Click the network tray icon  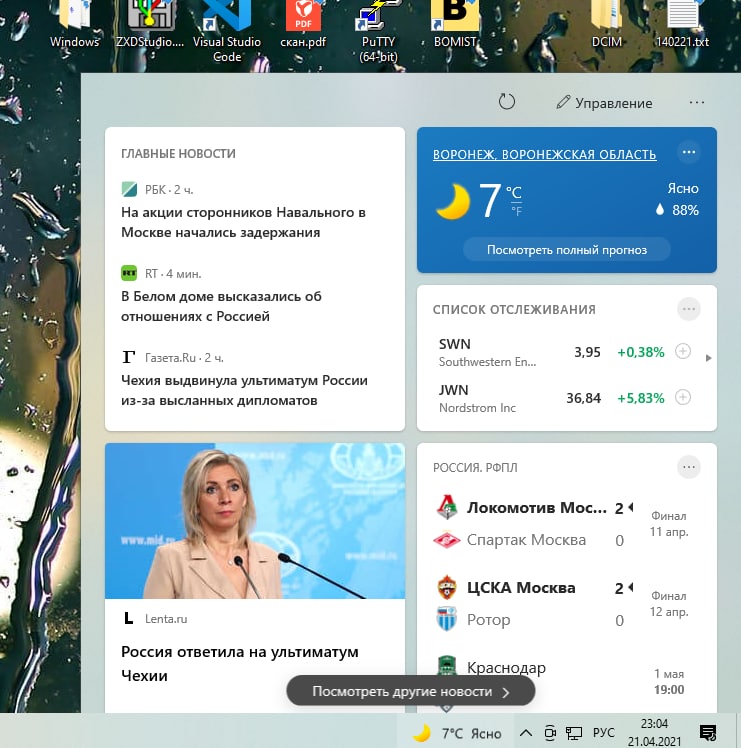tap(574, 733)
